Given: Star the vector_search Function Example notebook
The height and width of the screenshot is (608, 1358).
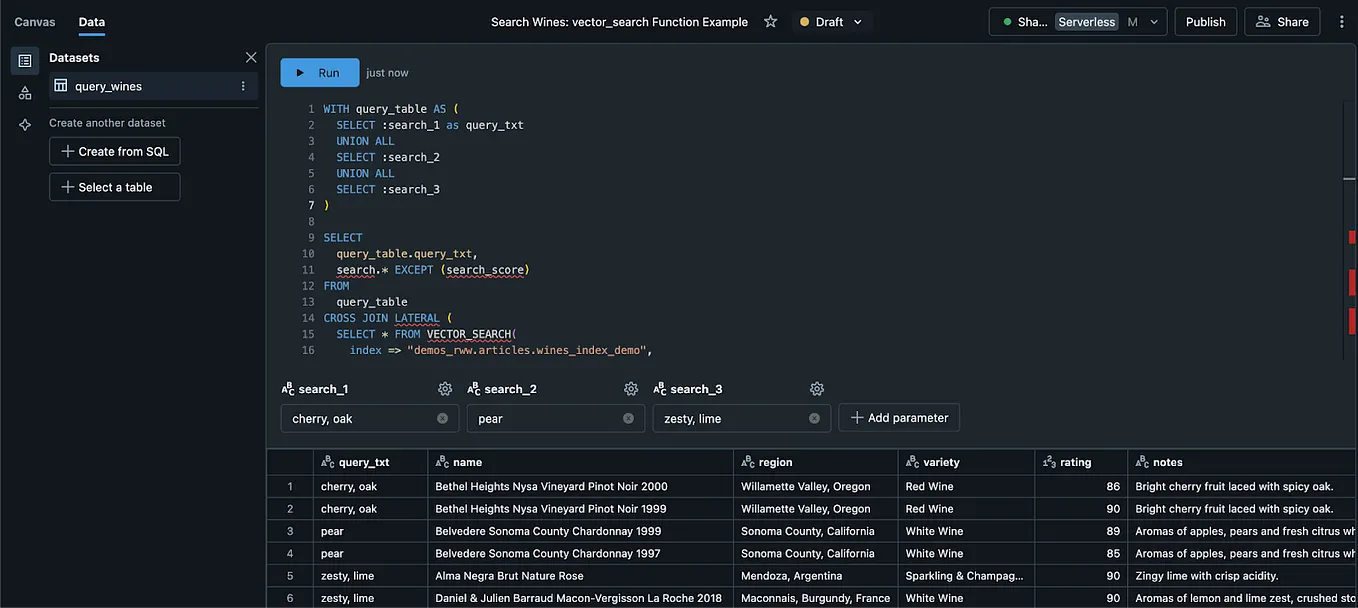Looking at the screenshot, I should coord(770,20).
